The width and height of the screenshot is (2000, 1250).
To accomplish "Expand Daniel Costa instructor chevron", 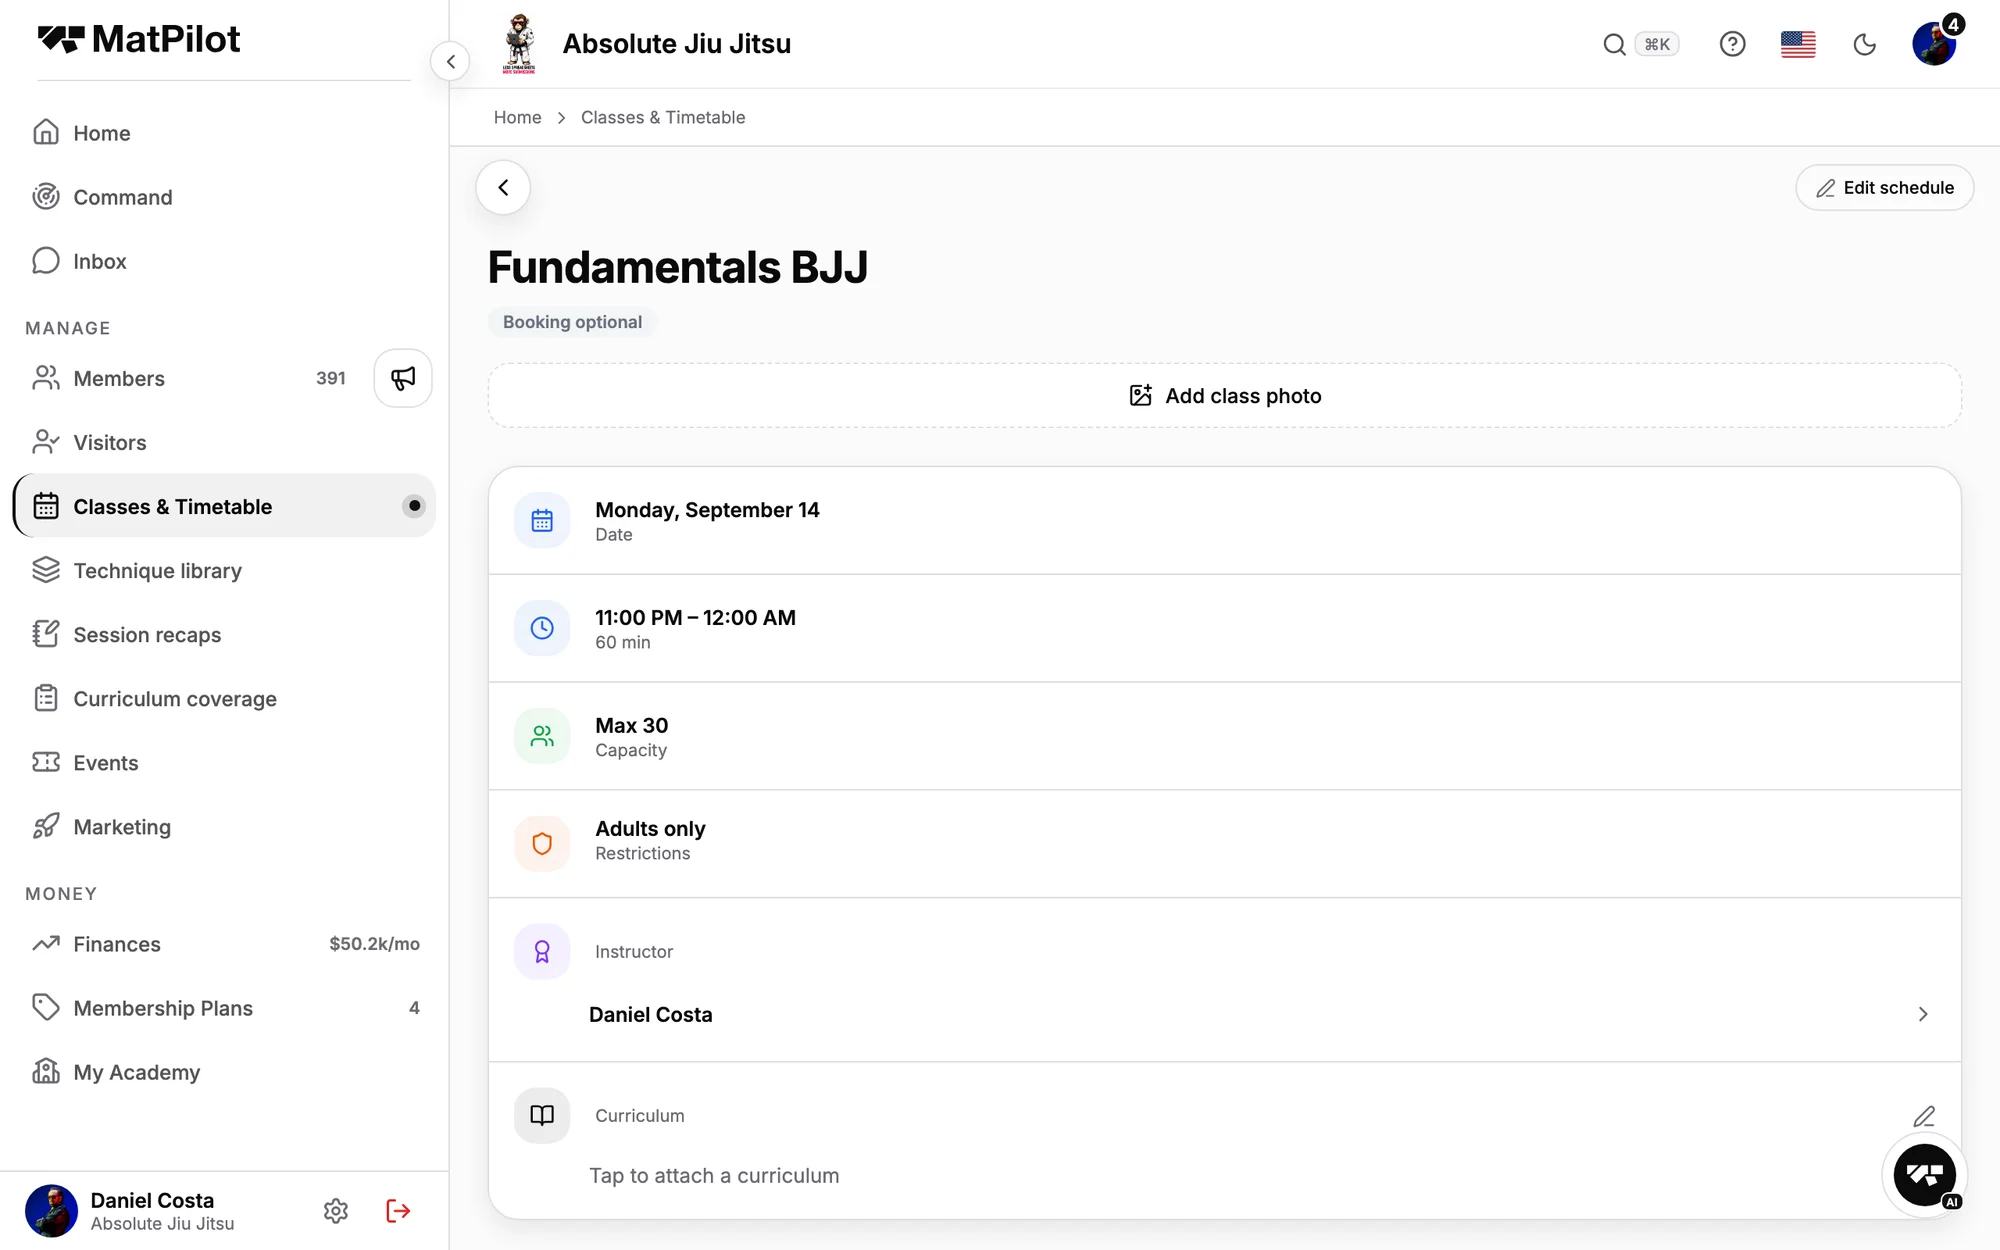I will point(1923,1014).
